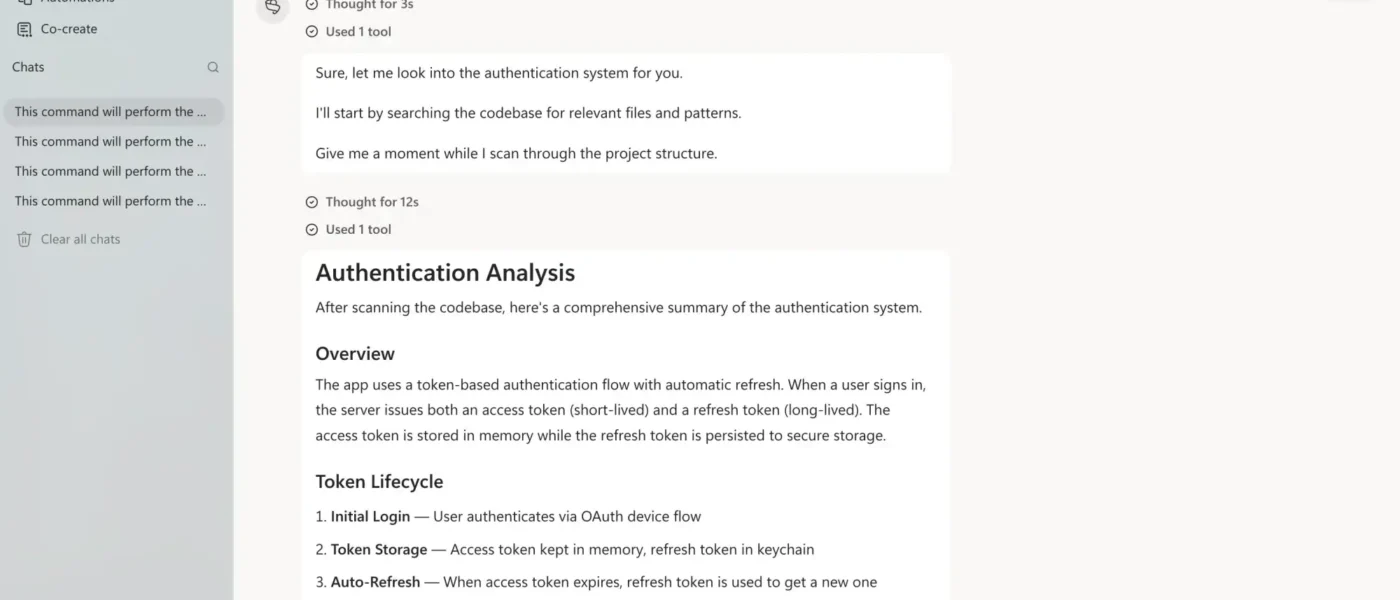Open the chat search magnifier icon

(213, 67)
